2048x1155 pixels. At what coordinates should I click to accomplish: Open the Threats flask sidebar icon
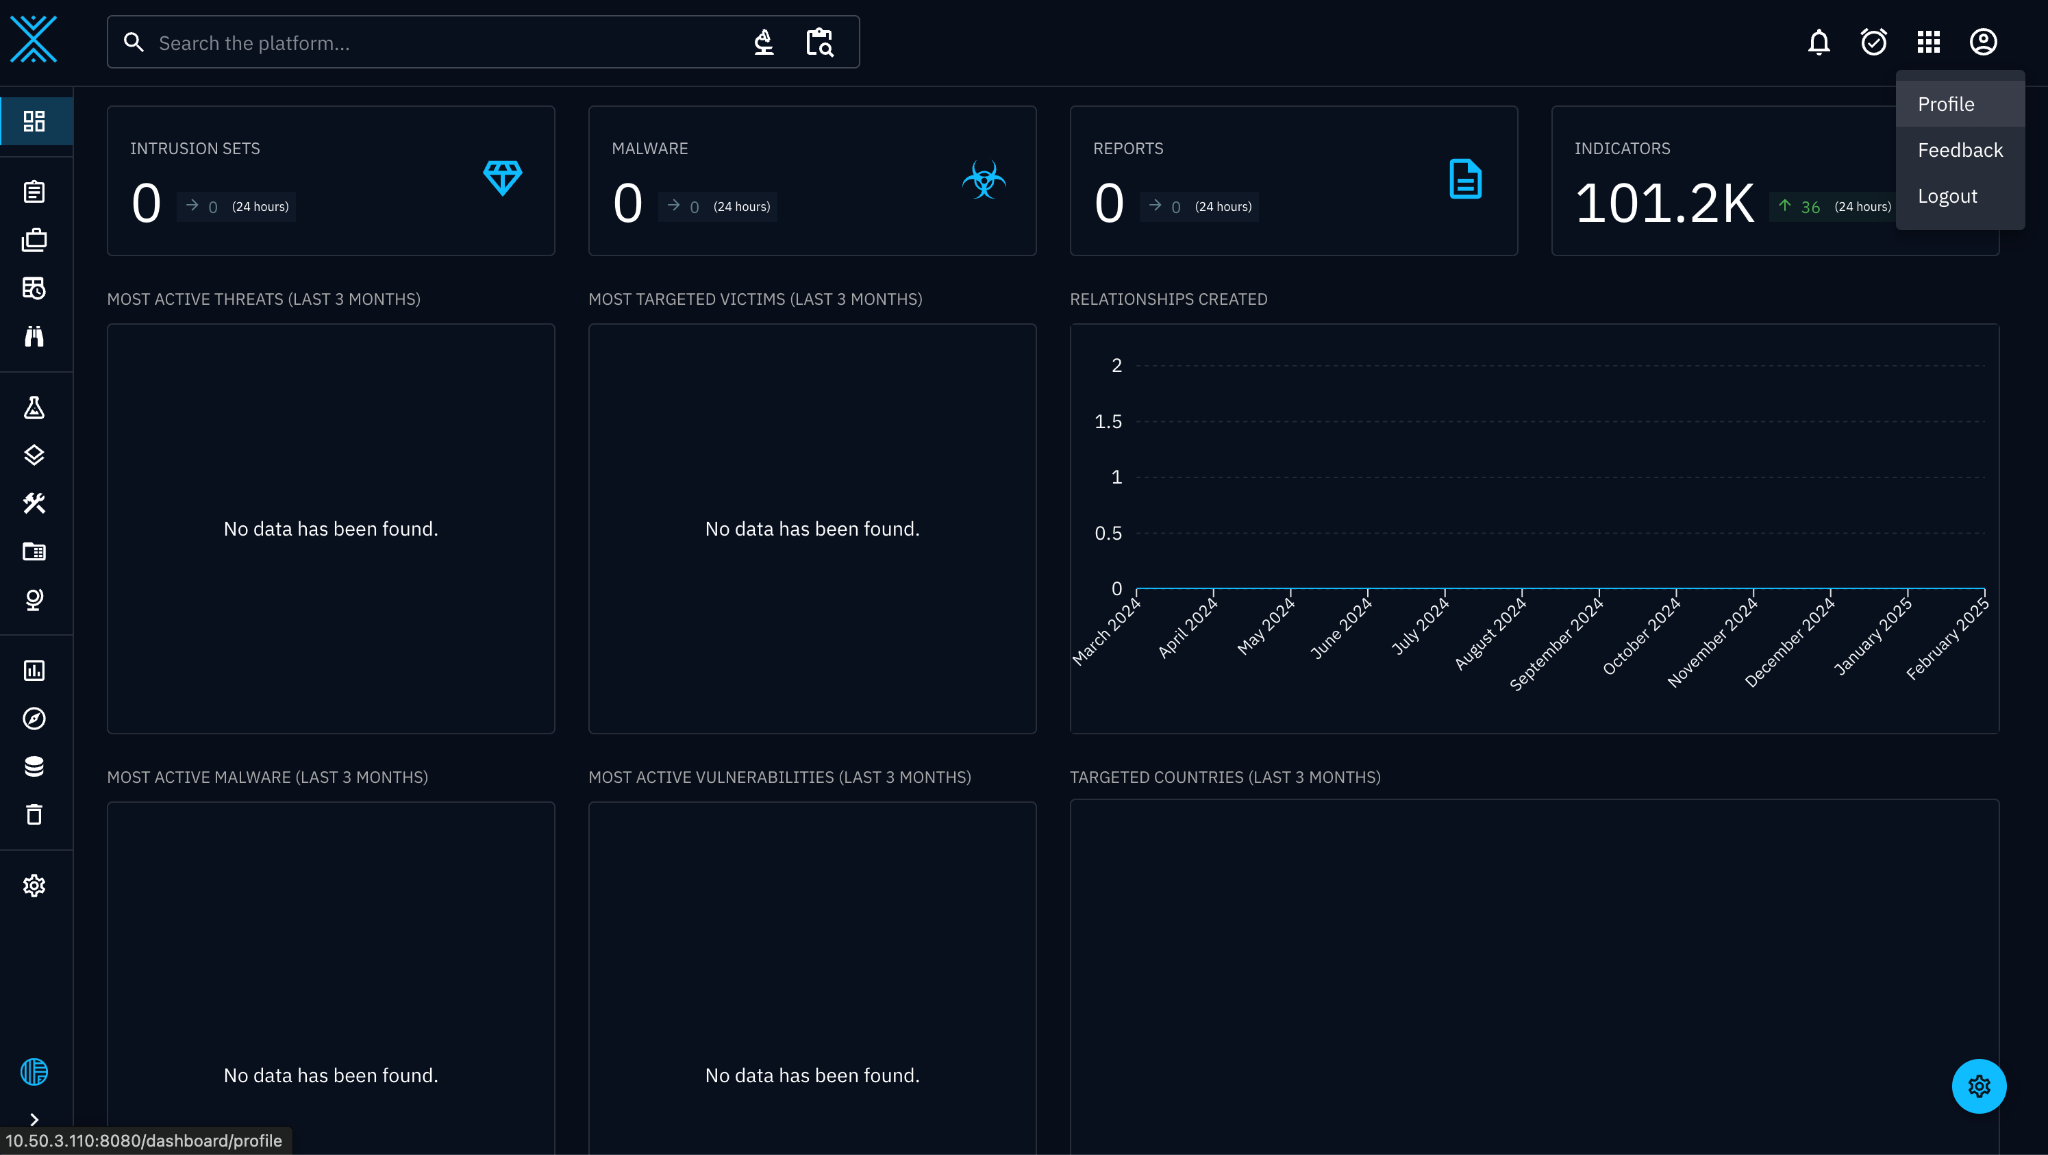point(35,407)
